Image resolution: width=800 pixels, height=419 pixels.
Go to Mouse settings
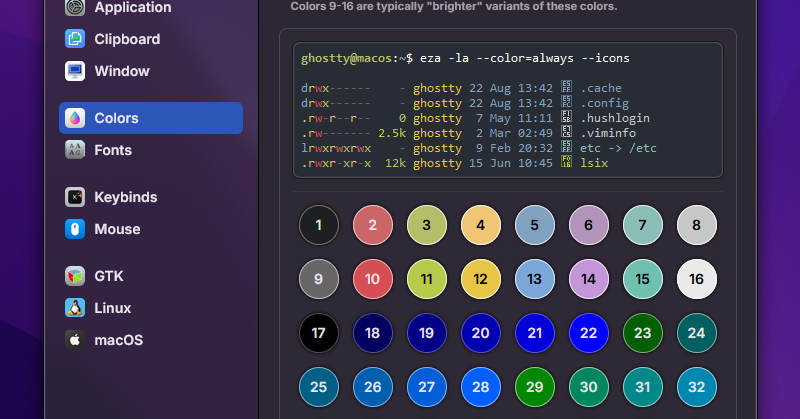(117, 229)
